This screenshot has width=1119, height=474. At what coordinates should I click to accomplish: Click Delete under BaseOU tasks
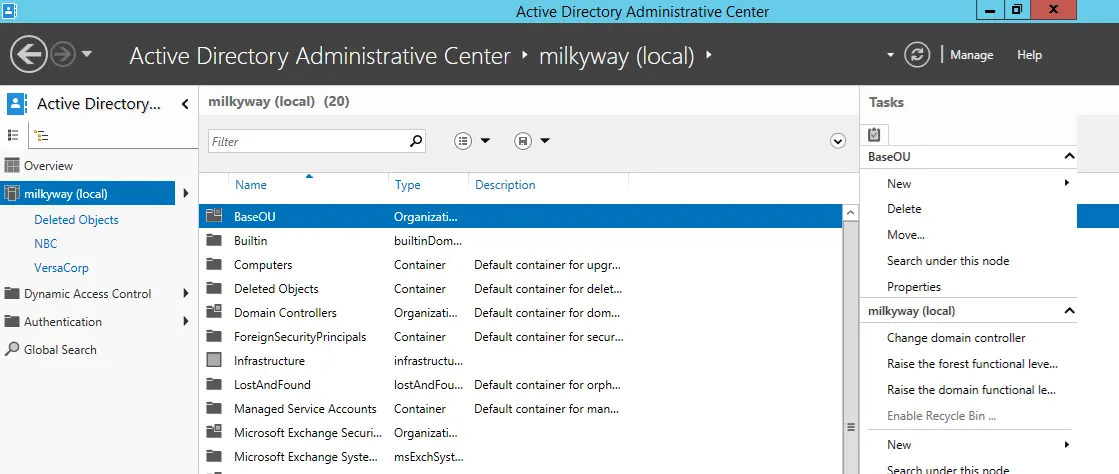[904, 209]
